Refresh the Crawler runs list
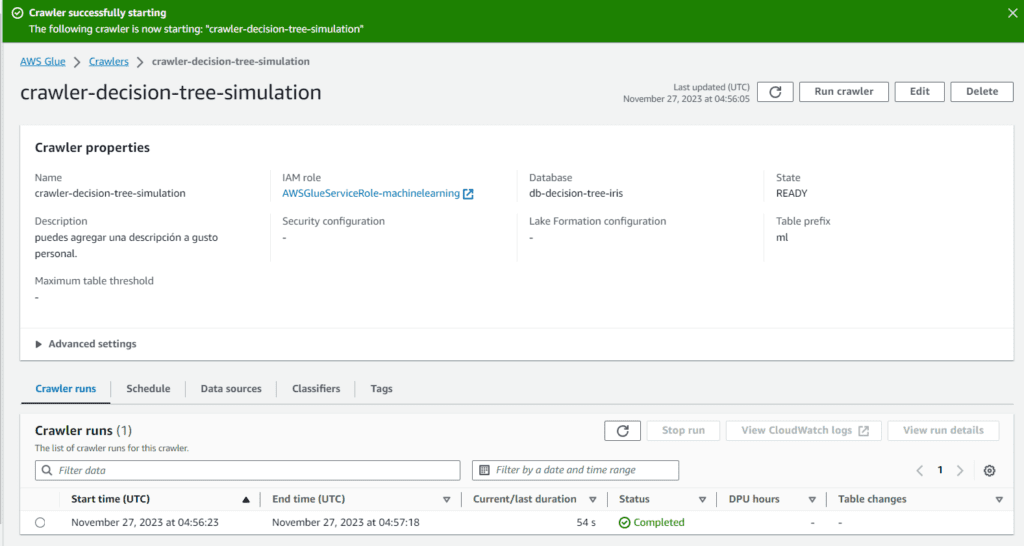The image size is (1024, 546). 622,430
